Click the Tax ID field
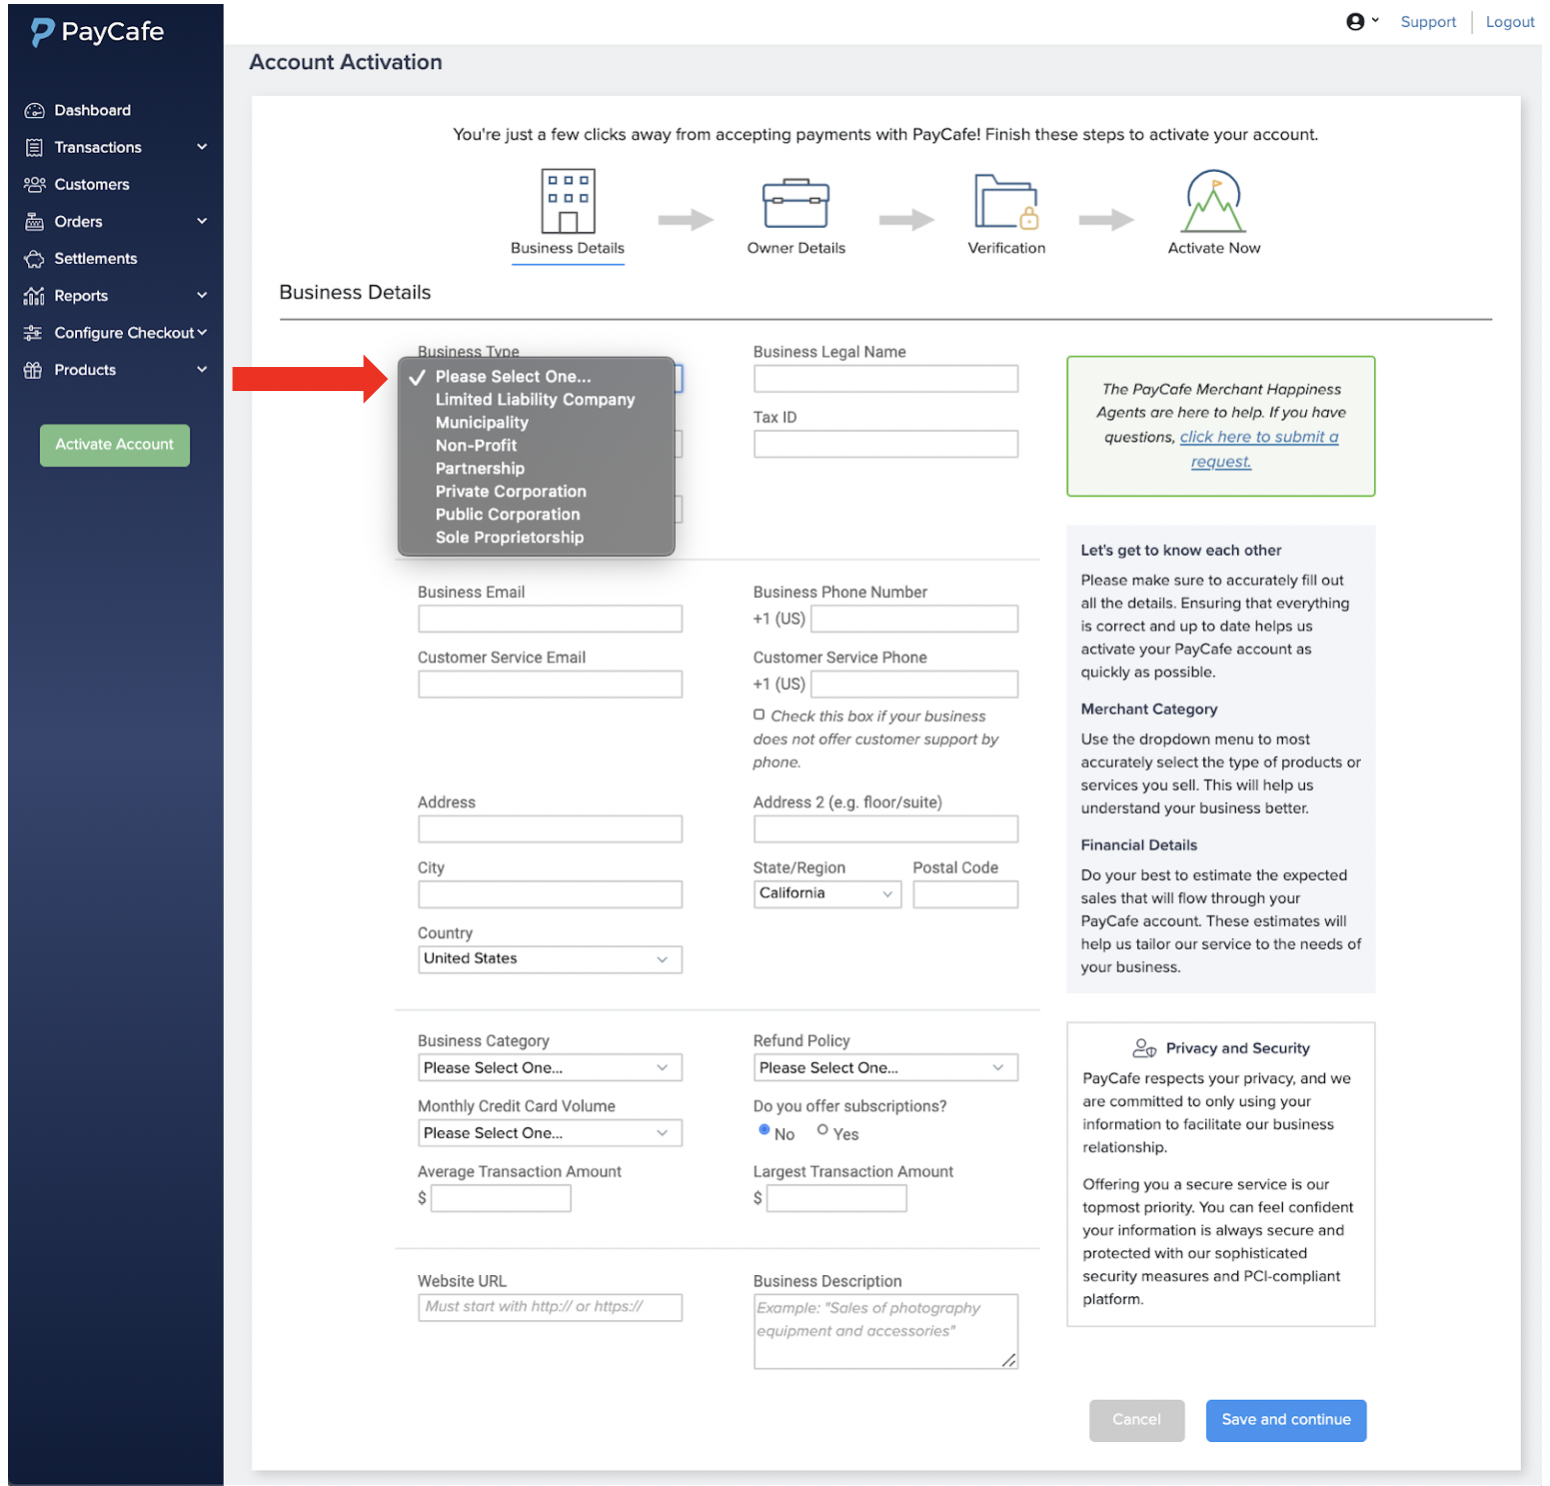The image size is (1550, 1486). (885, 444)
